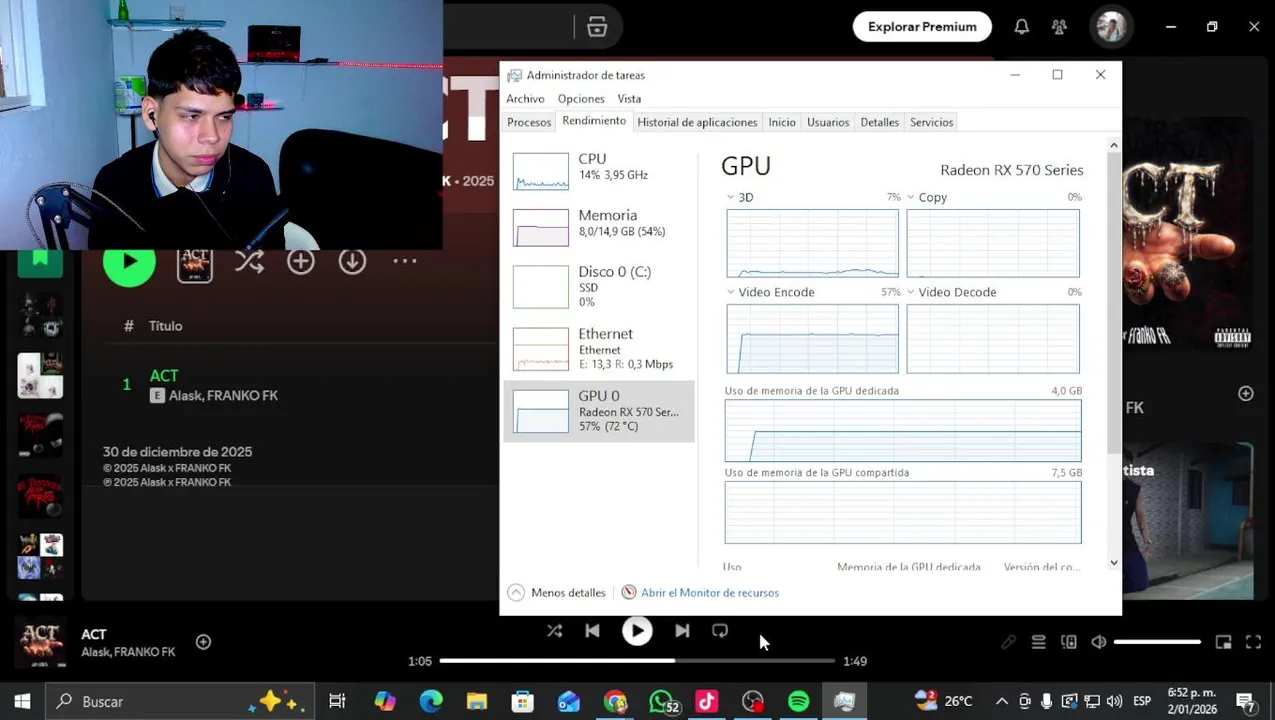Open Microsoft Edge from taskbar
The width and height of the screenshot is (1275, 720).
[x=431, y=702]
